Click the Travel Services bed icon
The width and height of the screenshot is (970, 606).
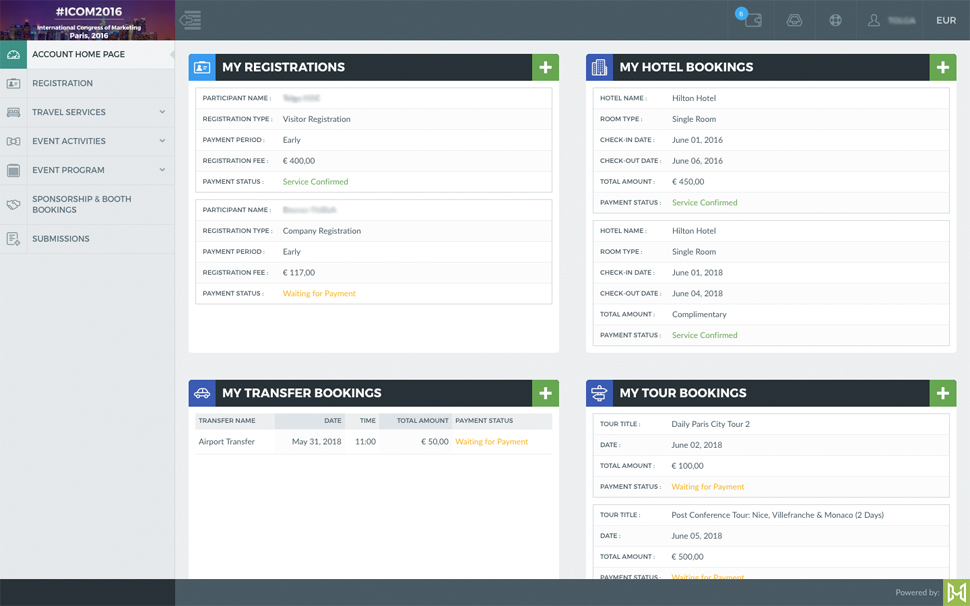point(13,113)
